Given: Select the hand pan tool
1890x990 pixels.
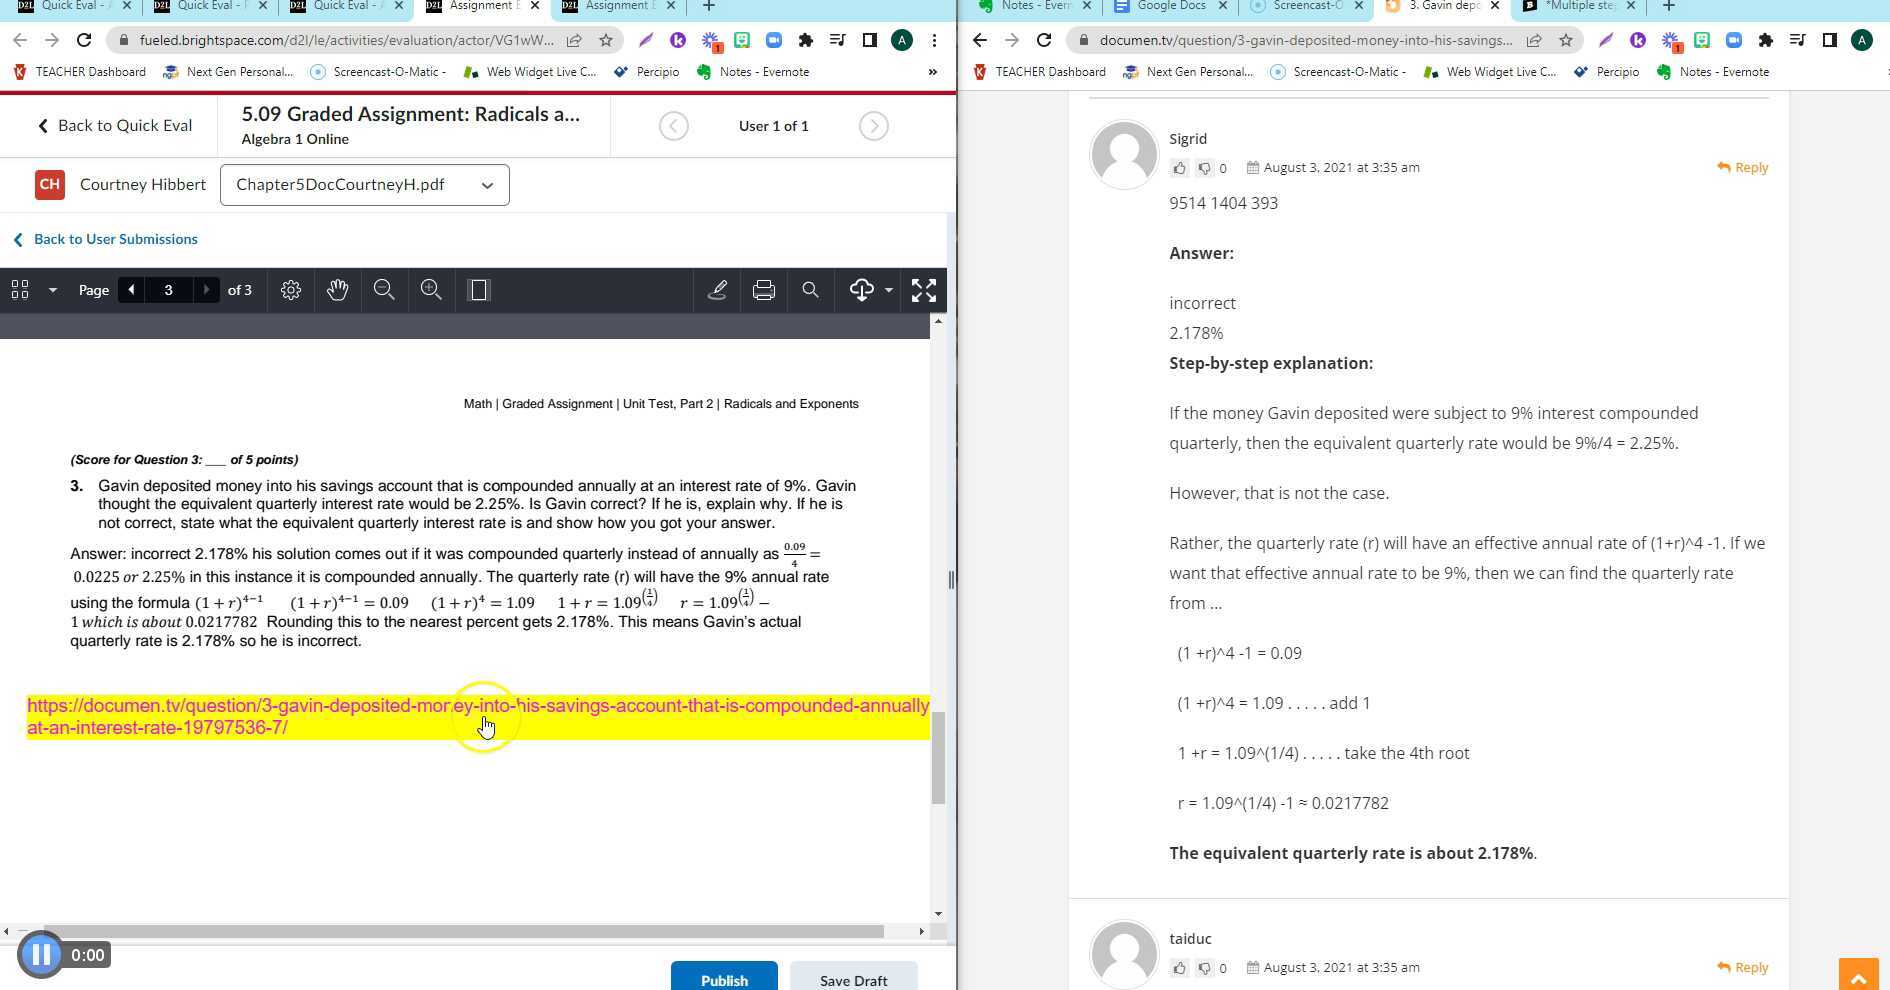Looking at the screenshot, I should (x=337, y=289).
